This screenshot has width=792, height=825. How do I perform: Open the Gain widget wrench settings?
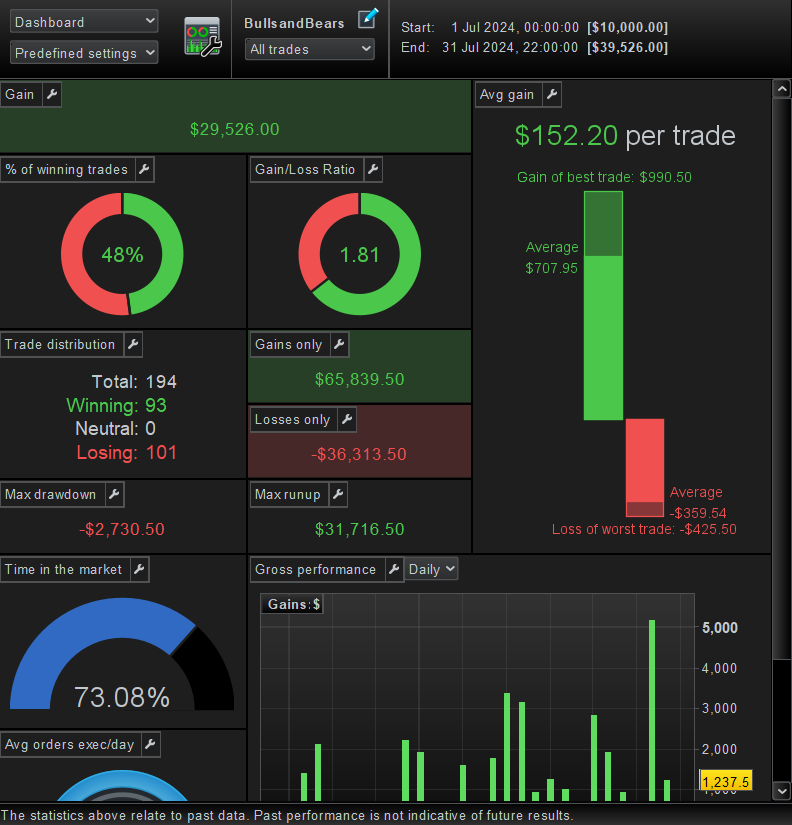pyautogui.click(x=52, y=95)
